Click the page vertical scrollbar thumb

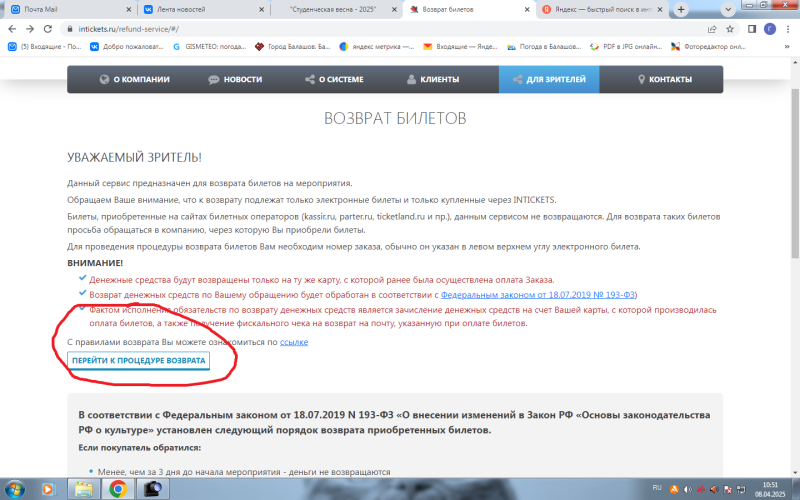[795, 173]
